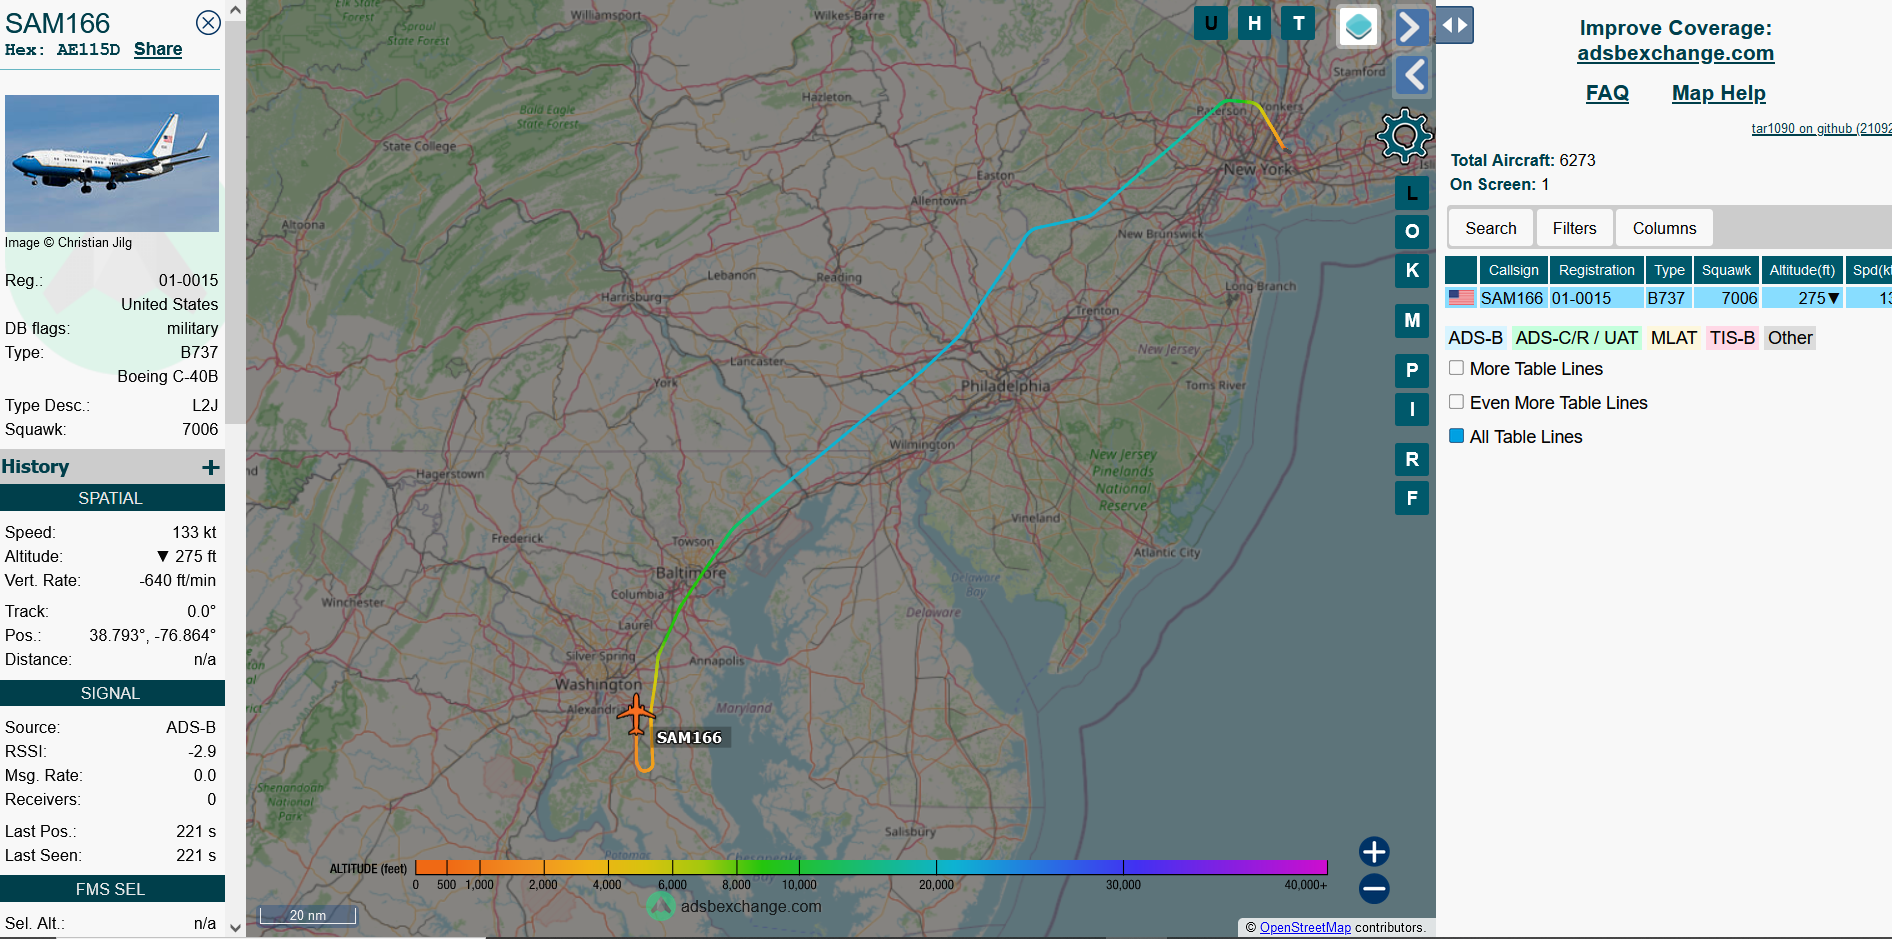Screen dimensions: 1892x939
Task: Sort table by Registration column
Action: 1596,270
